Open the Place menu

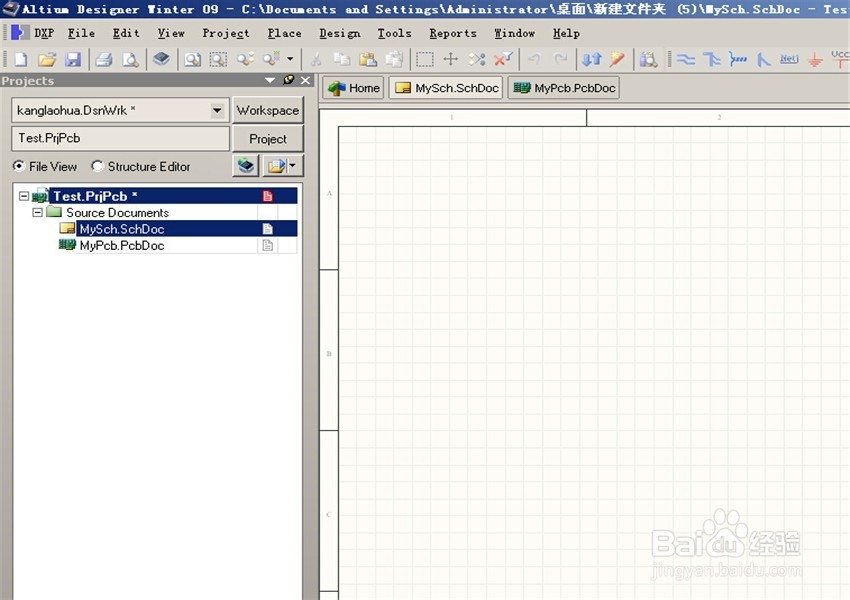tap(285, 34)
